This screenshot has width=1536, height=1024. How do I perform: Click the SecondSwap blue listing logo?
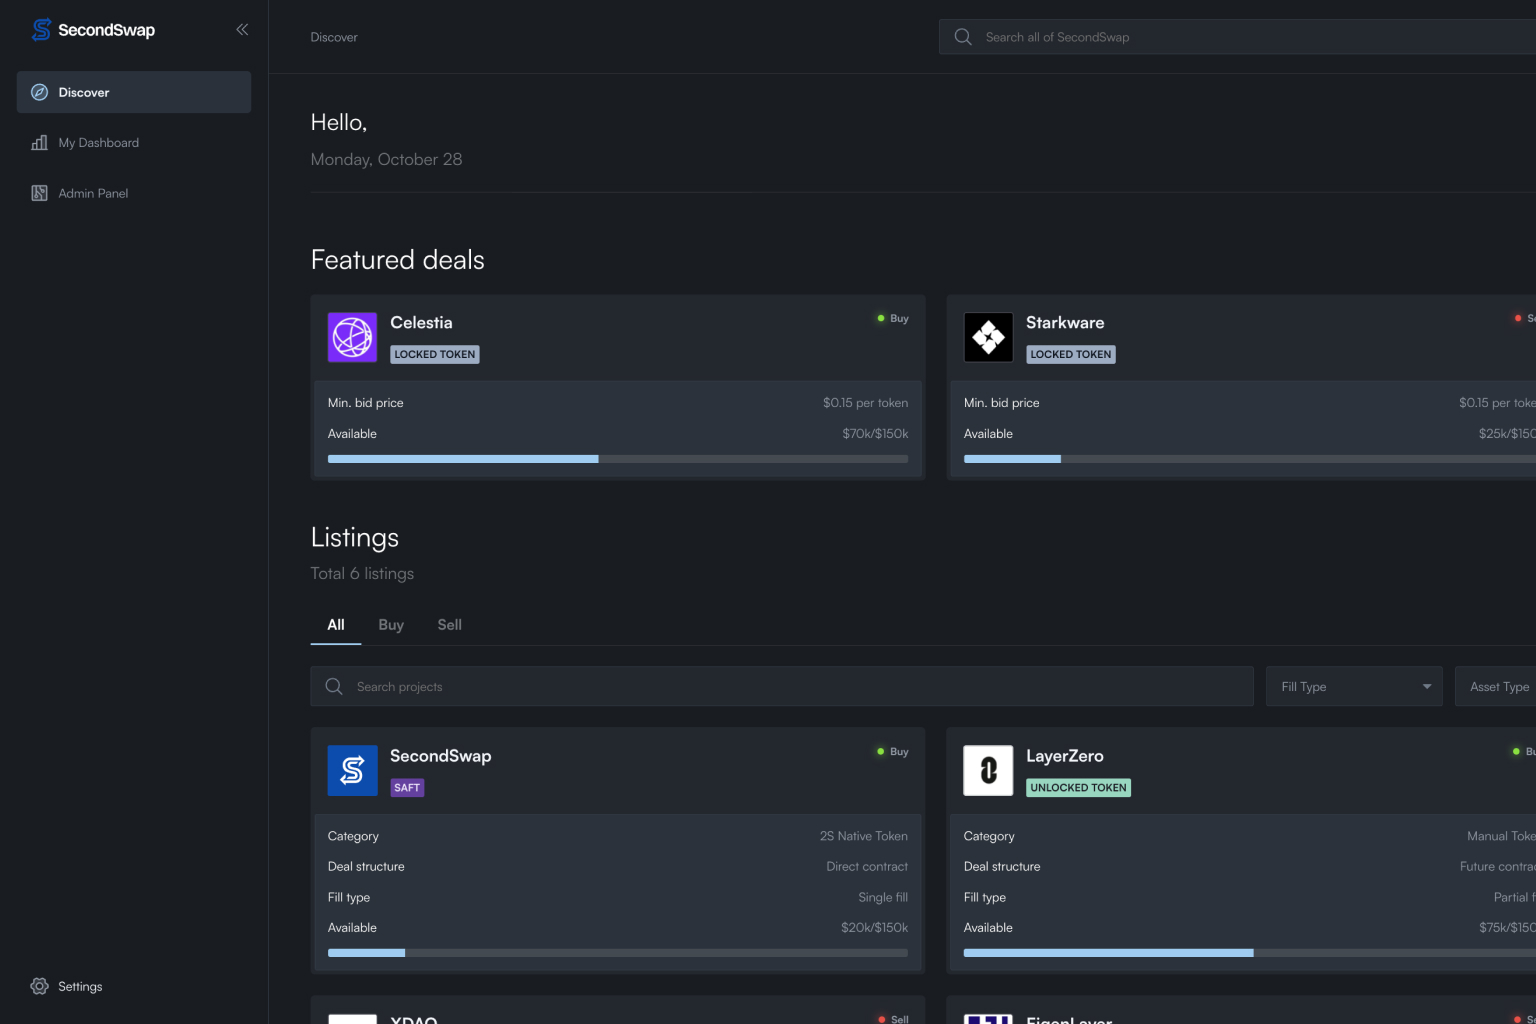pyautogui.click(x=353, y=771)
